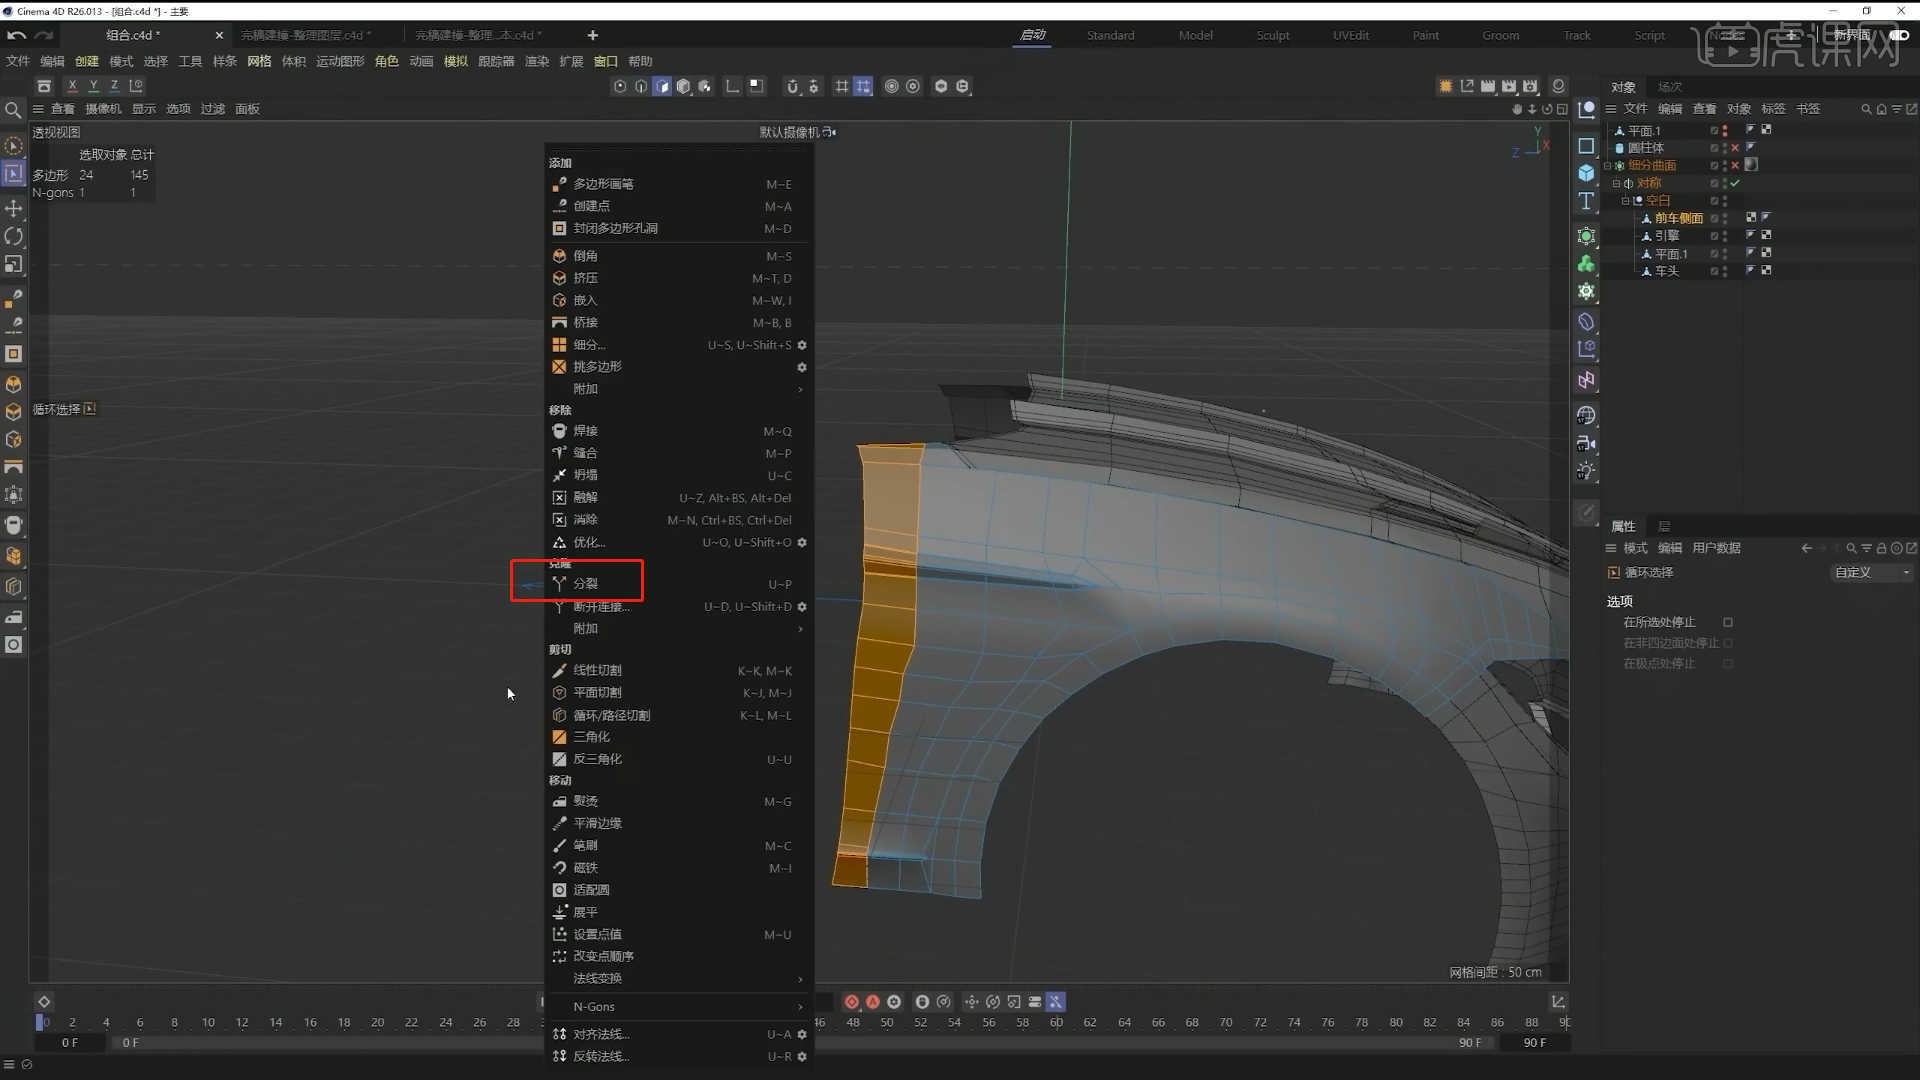Viewport: 1920px width, 1080px height.
Task: Expand the 法线变换 submenu
Action: (x=680, y=978)
